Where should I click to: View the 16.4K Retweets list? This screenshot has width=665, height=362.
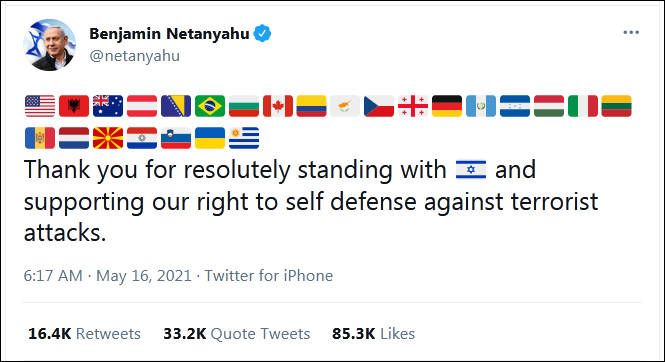[x=84, y=334]
